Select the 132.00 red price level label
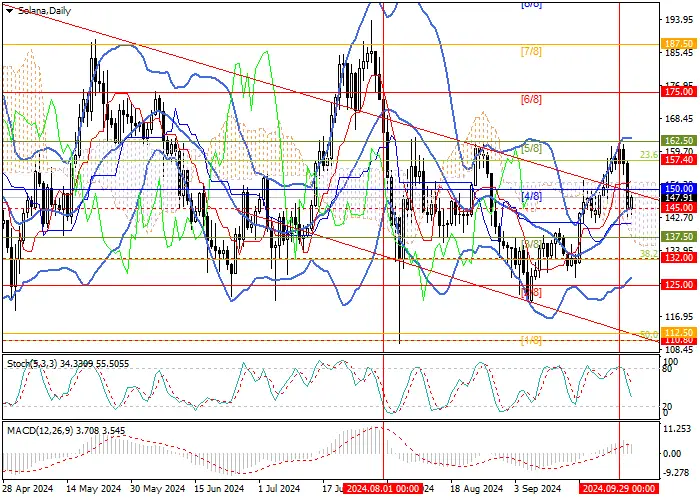 point(679,258)
